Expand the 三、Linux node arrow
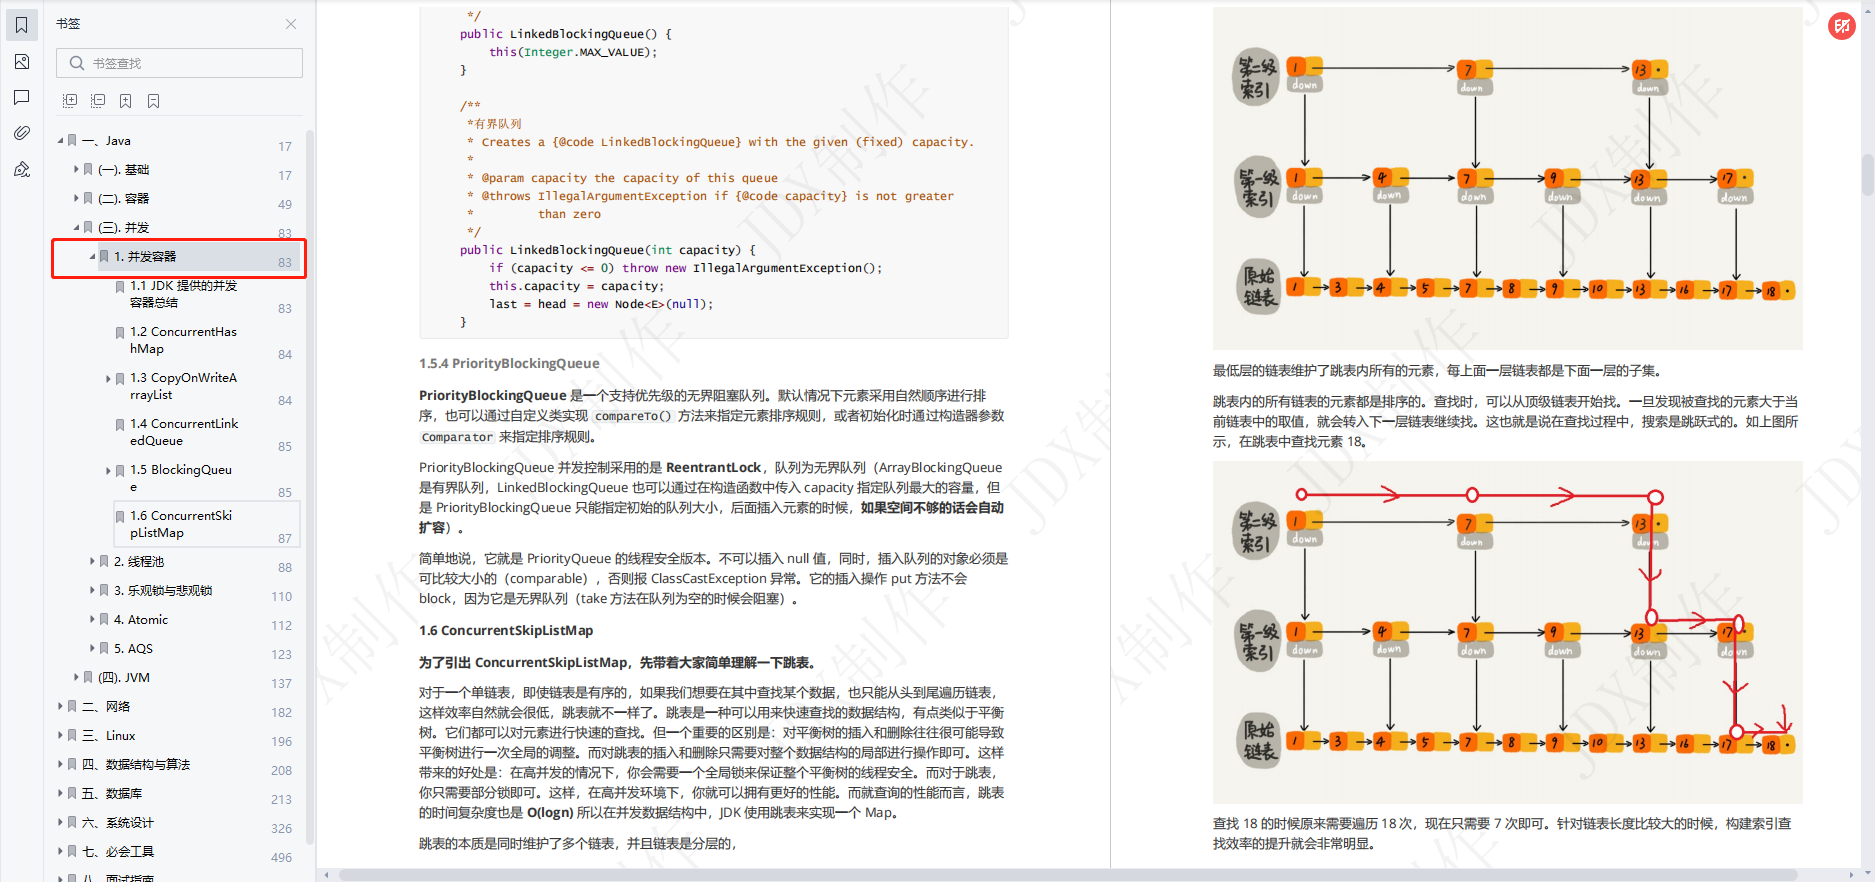 tap(60, 736)
